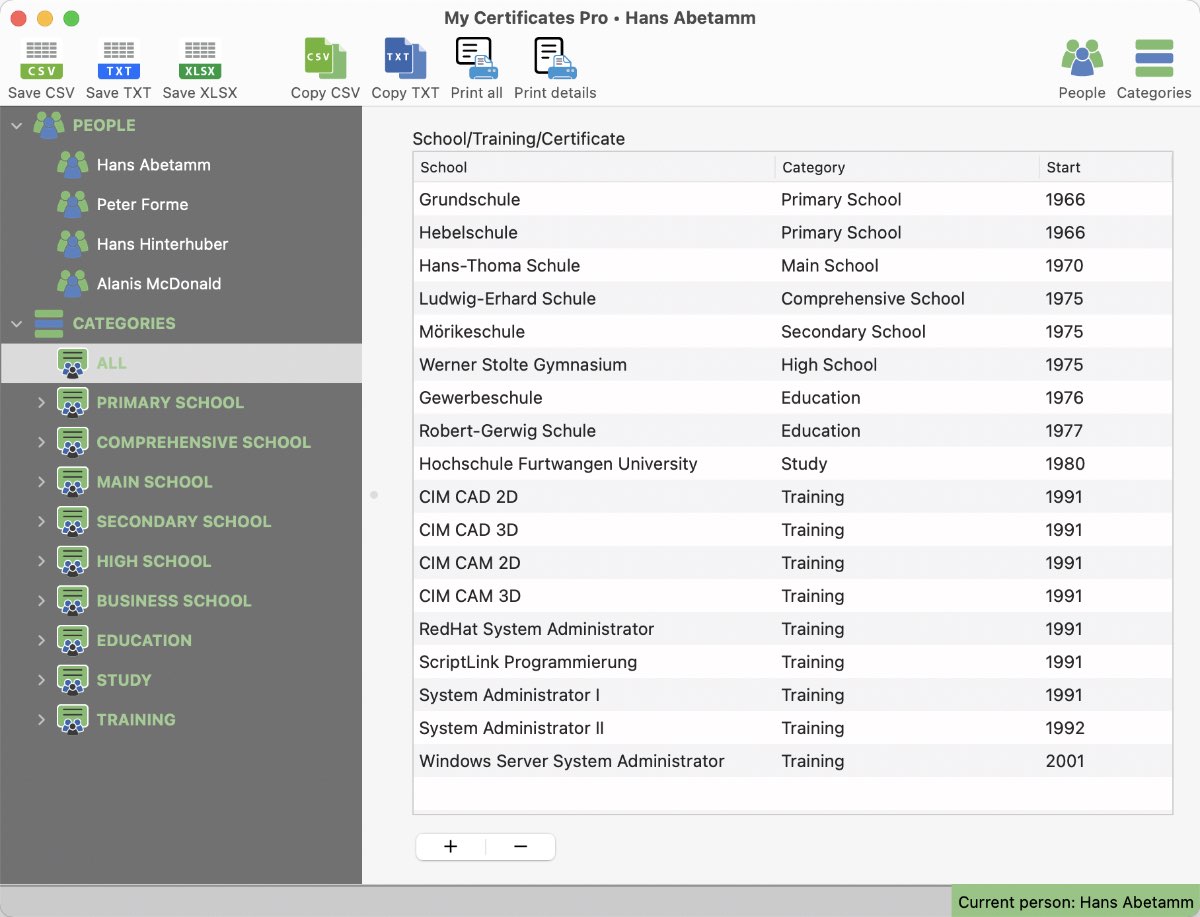The width and height of the screenshot is (1200, 917).
Task: Click the Save CSV toolbar icon
Action: (41, 60)
